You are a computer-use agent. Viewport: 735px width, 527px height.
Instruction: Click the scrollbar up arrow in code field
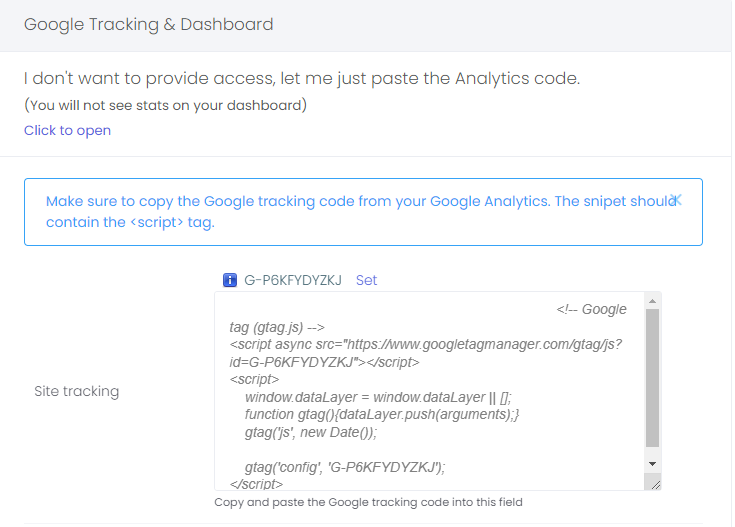652,301
